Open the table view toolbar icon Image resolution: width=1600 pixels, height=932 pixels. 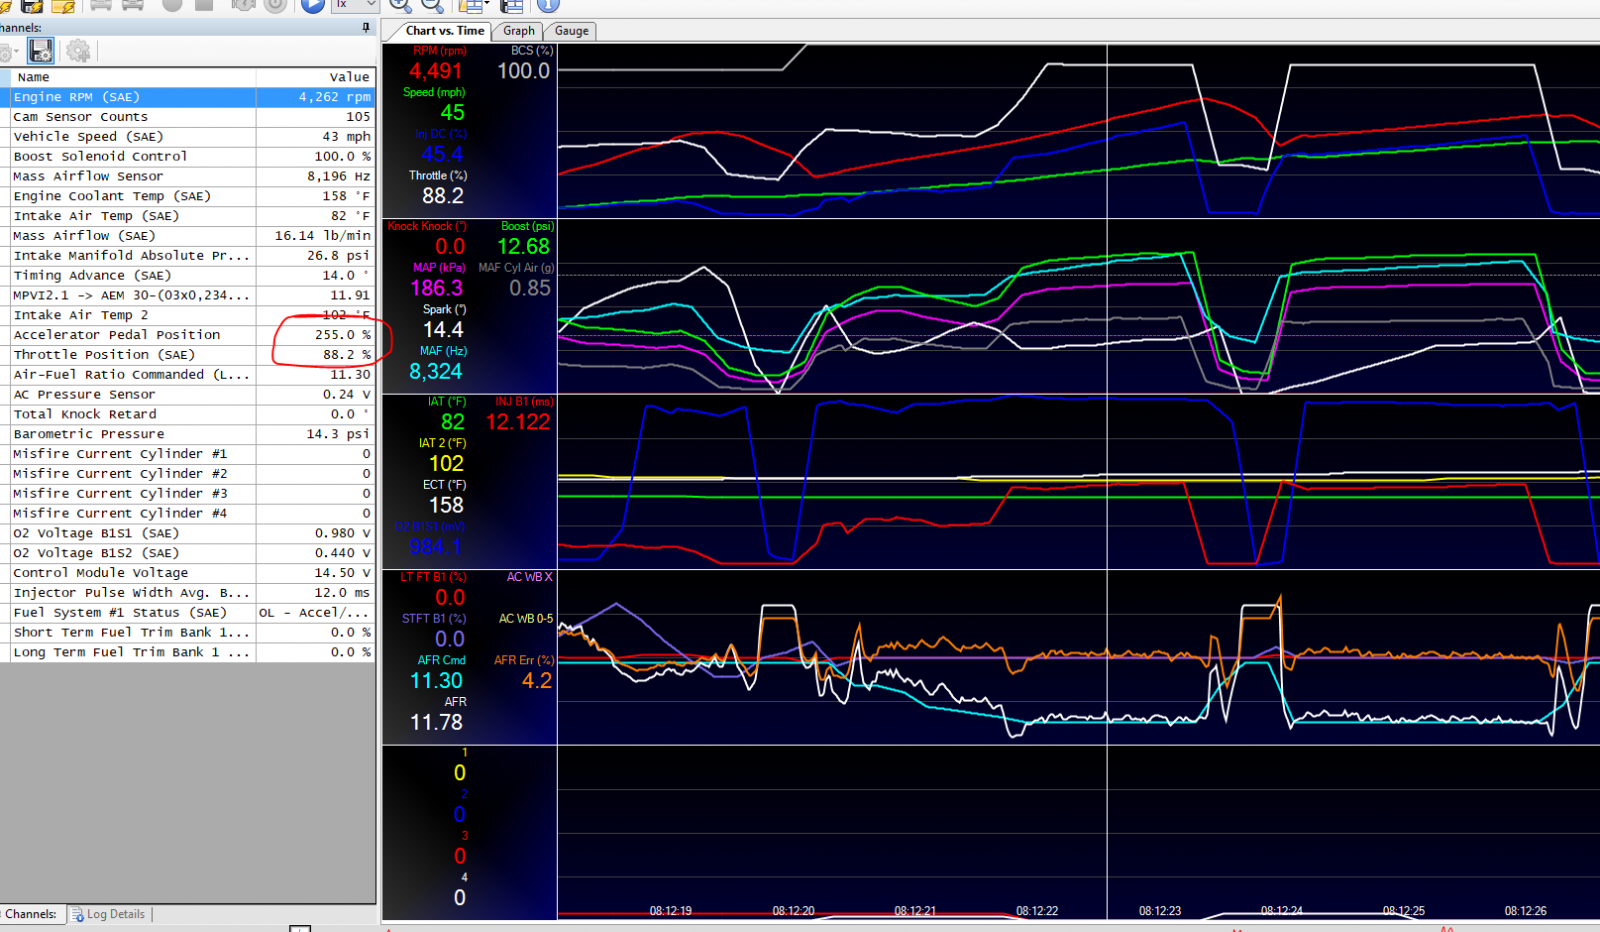pyautogui.click(x=512, y=5)
